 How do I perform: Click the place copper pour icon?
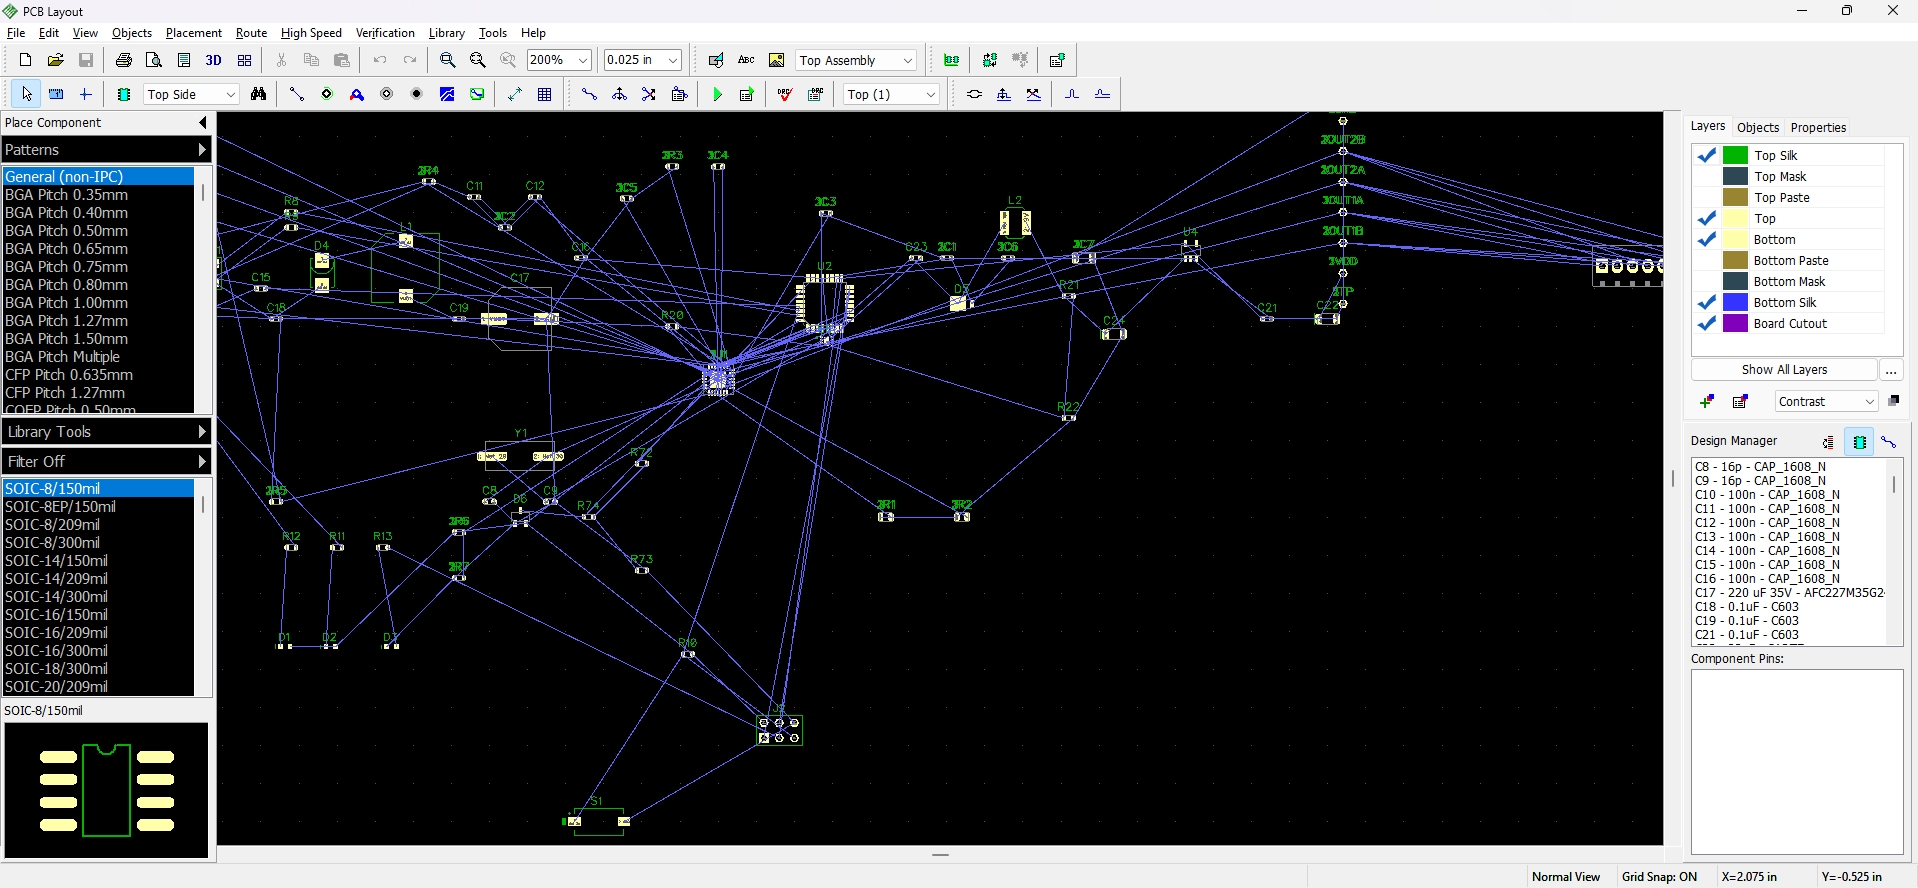coord(447,94)
